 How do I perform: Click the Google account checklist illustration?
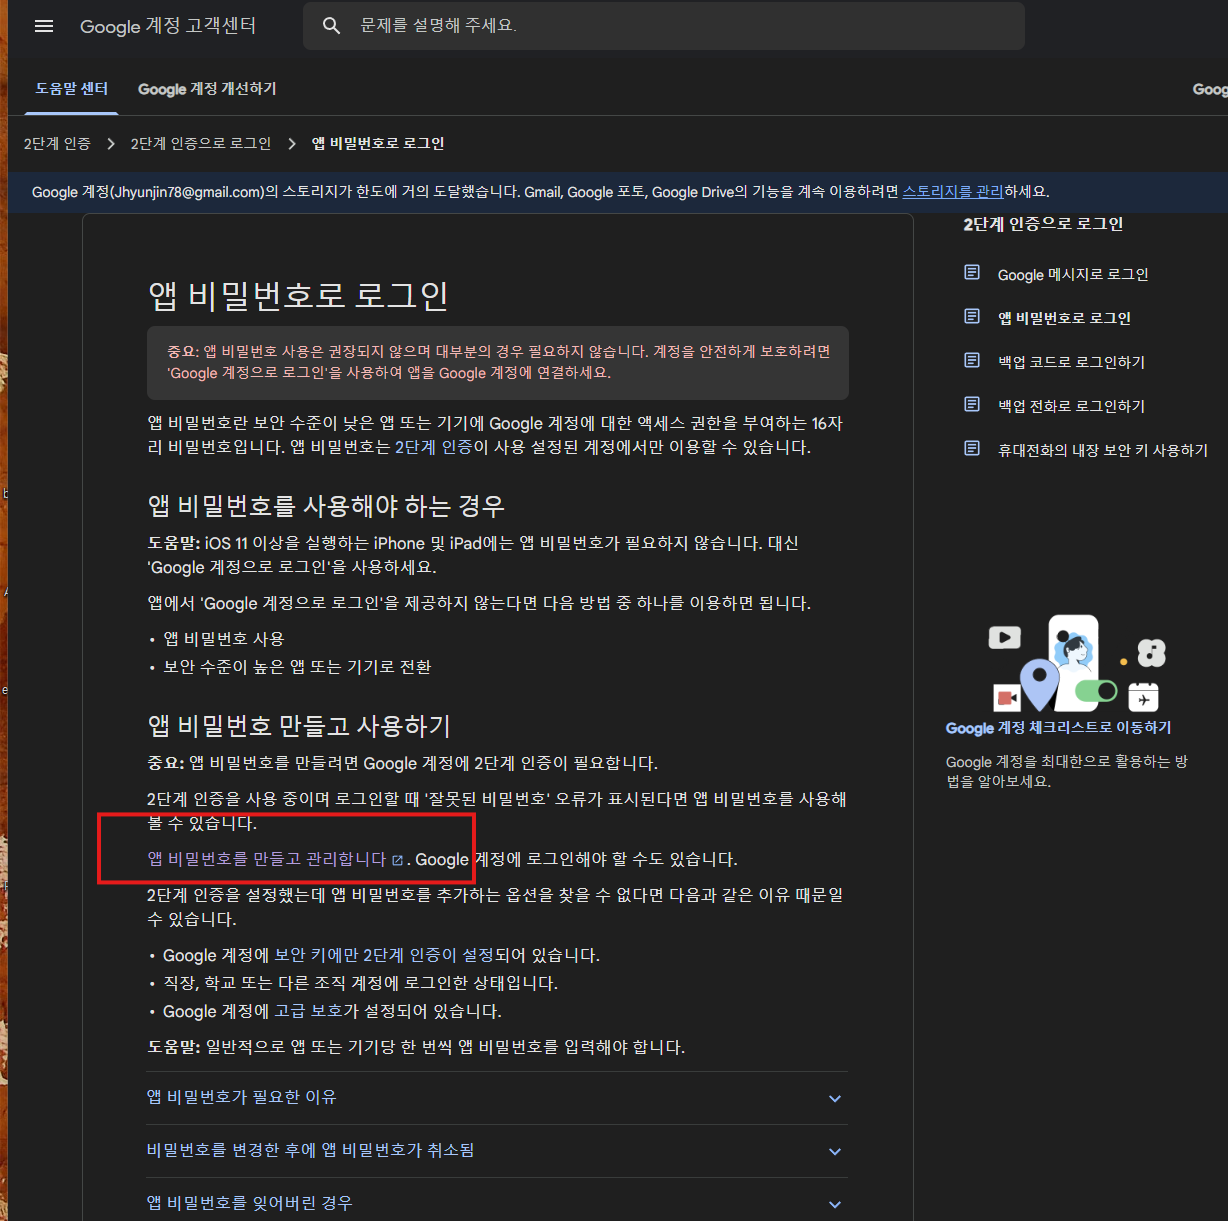click(1077, 663)
